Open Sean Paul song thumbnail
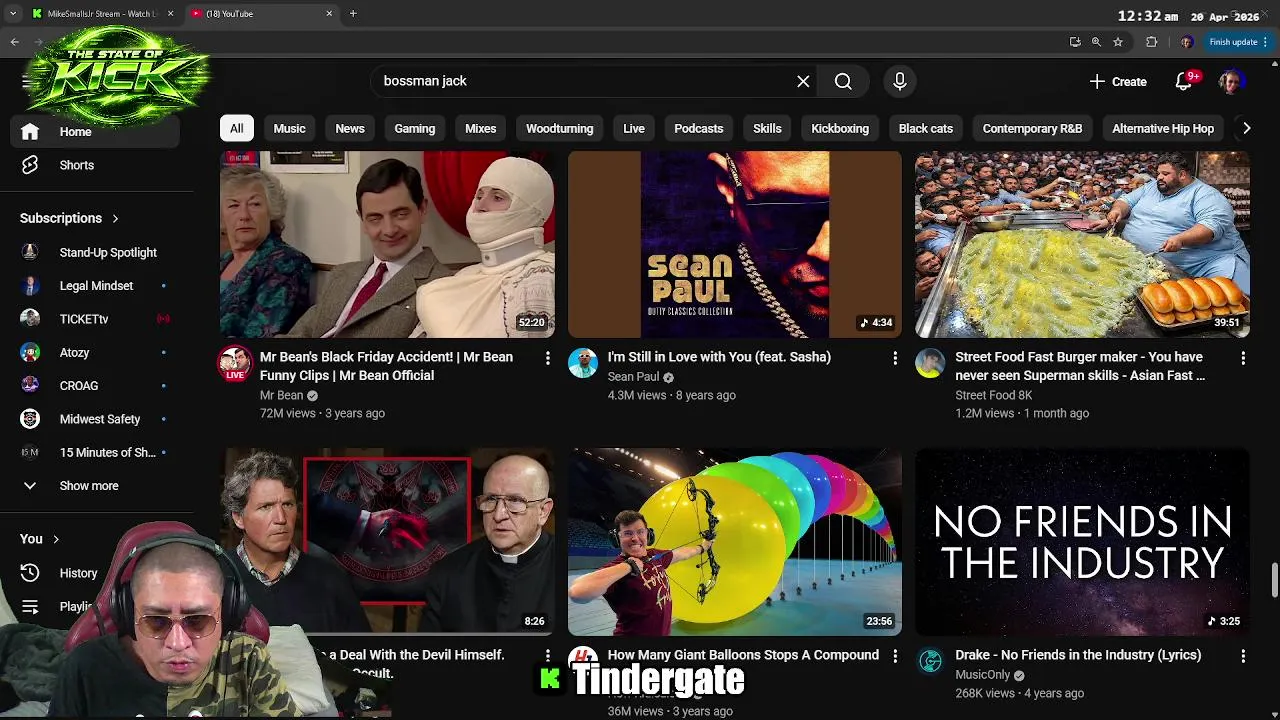1280x720 pixels. point(734,245)
